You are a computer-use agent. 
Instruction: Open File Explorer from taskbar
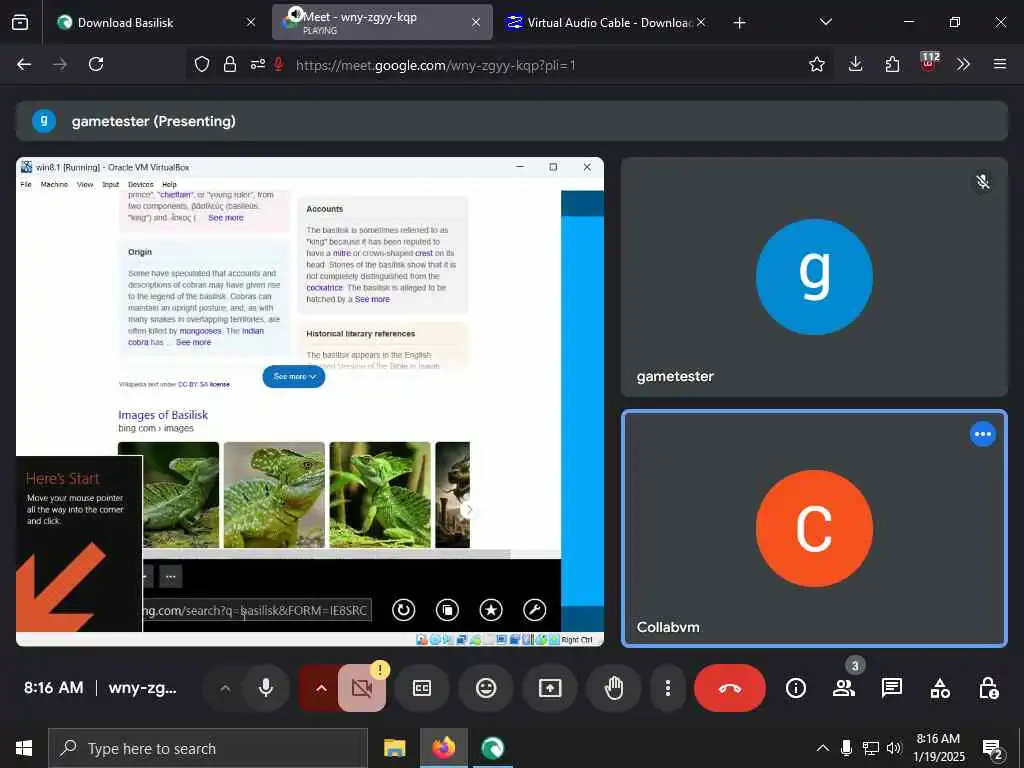point(394,748)
